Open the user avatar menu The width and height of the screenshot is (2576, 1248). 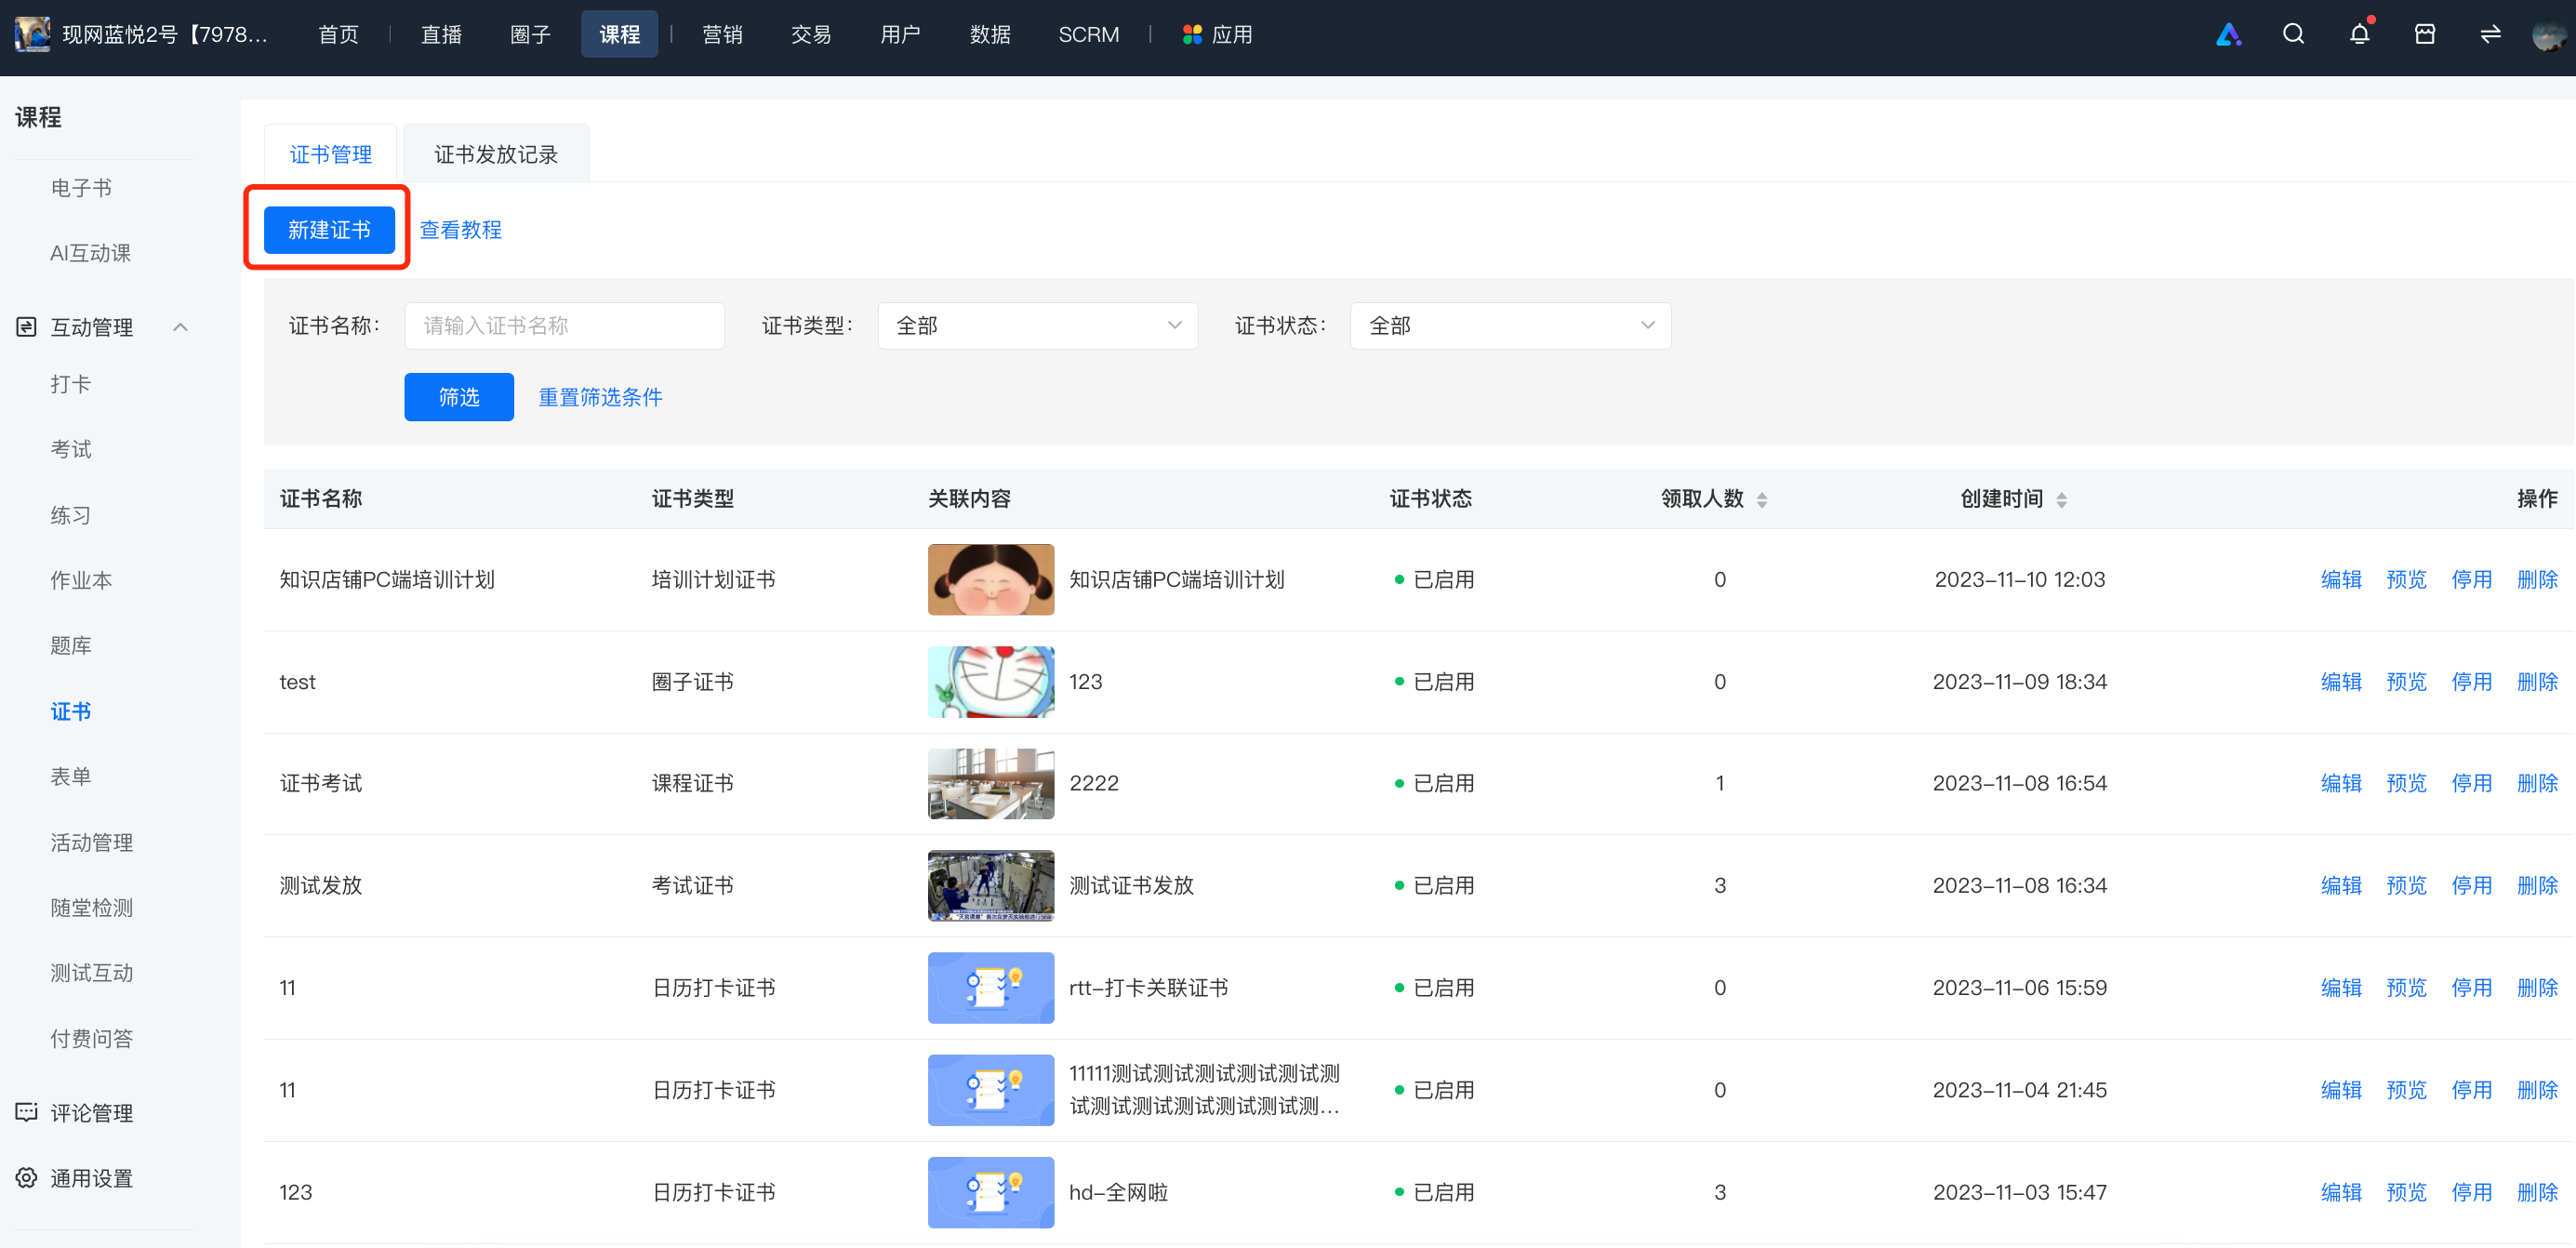pyautogui.click(x=2548, y=36)
